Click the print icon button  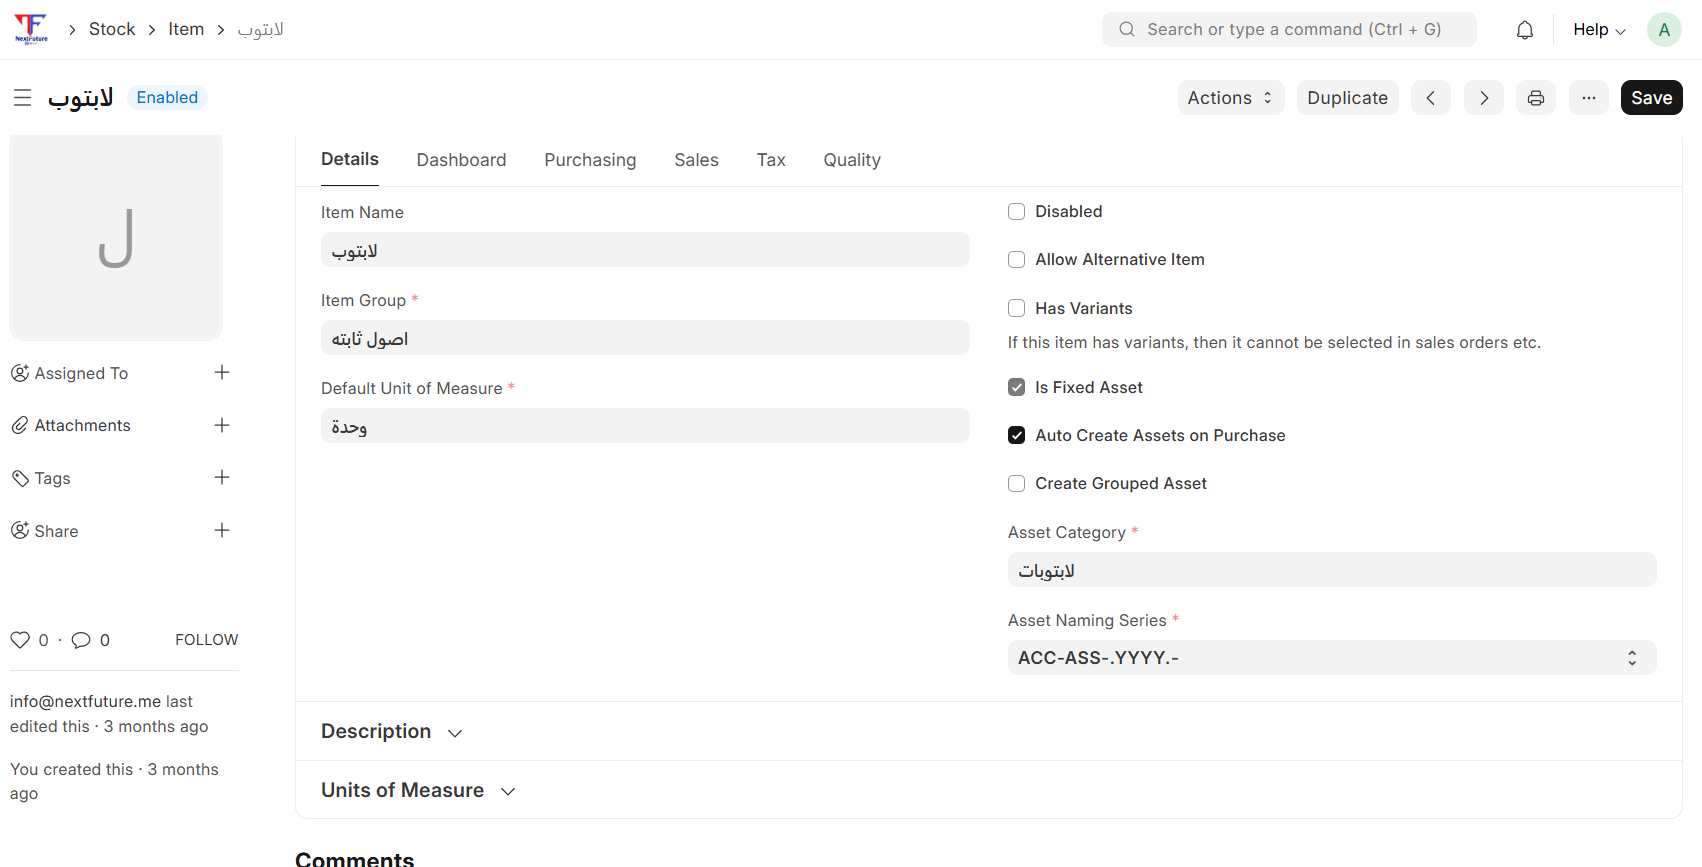pos(1535,98)
